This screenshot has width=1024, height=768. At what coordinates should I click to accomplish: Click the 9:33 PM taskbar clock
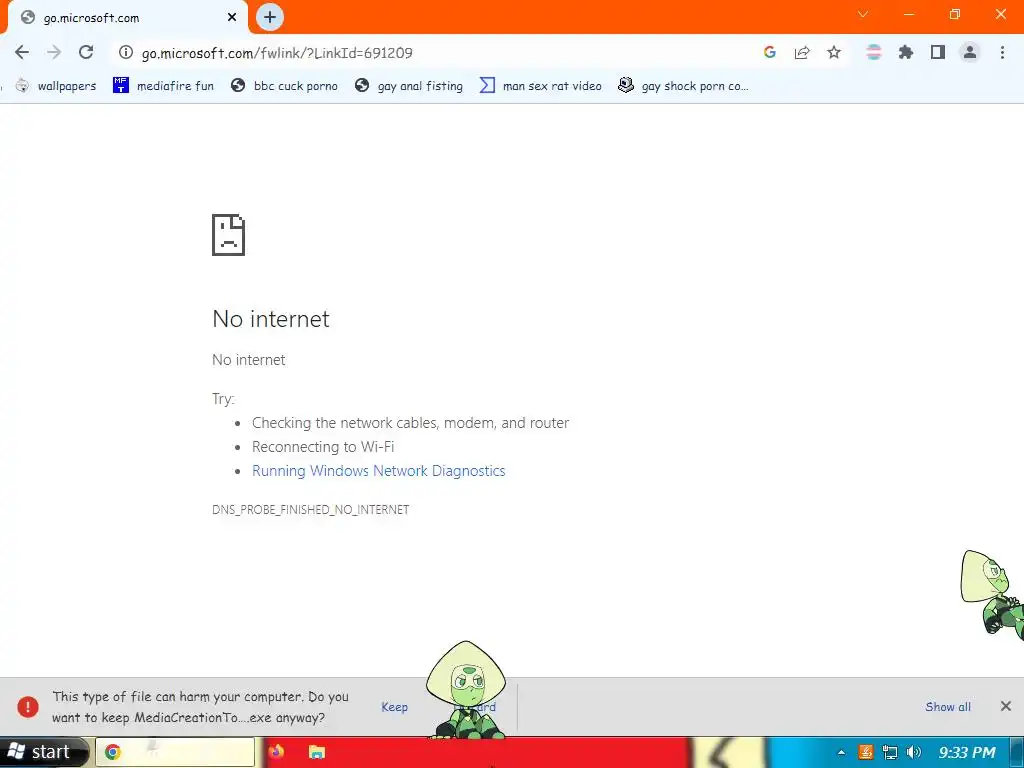[x=967, y=752]
